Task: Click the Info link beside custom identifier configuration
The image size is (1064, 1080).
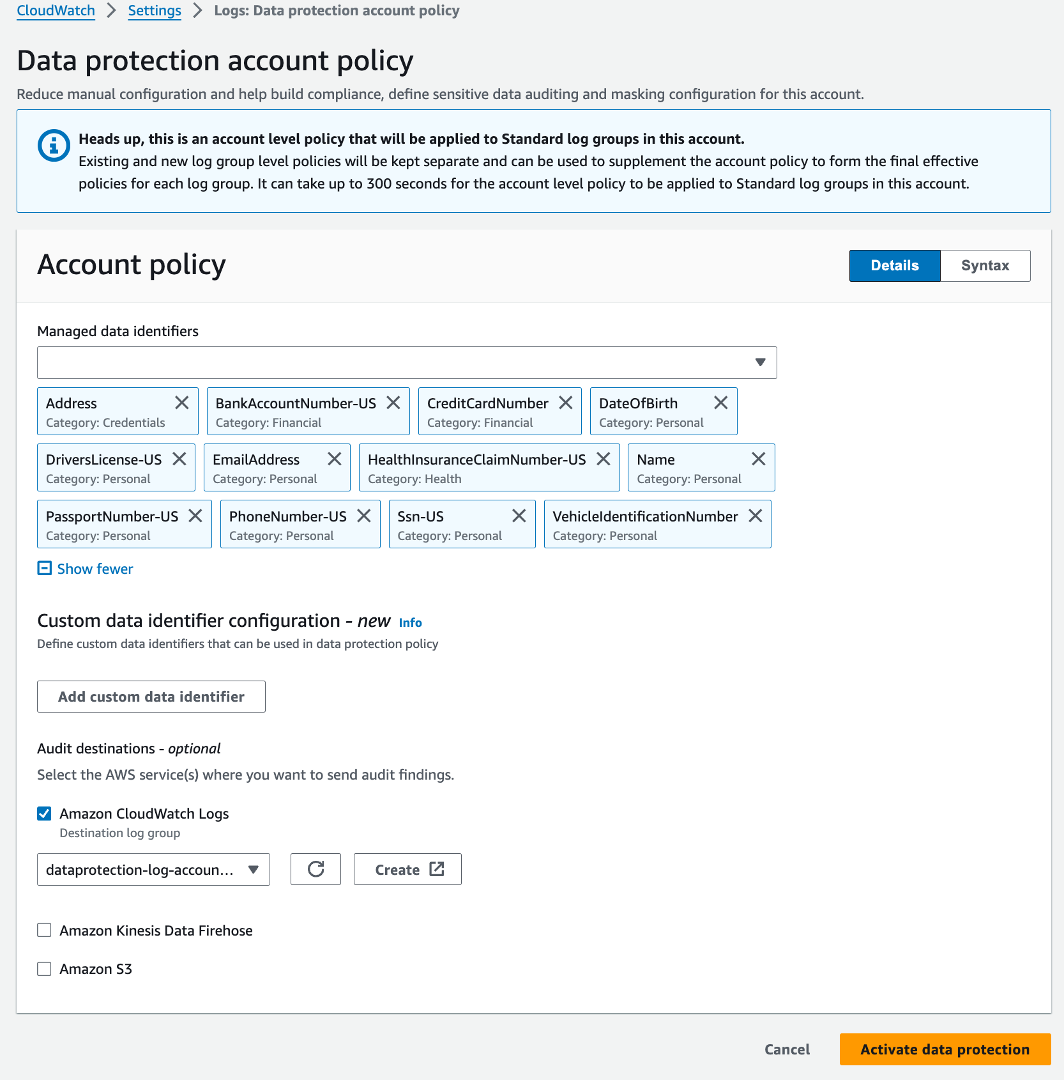Action: click(x=410, y=621)
